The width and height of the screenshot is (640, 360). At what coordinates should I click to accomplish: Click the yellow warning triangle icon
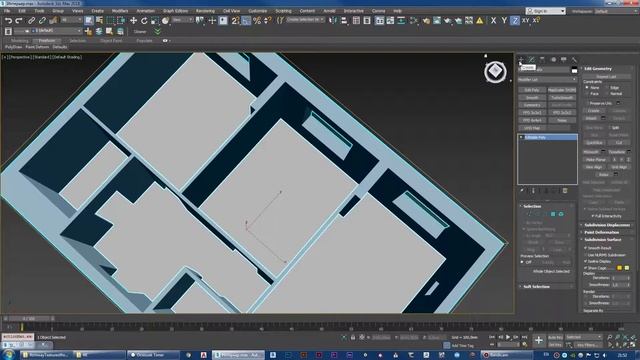tap(480, 20)
